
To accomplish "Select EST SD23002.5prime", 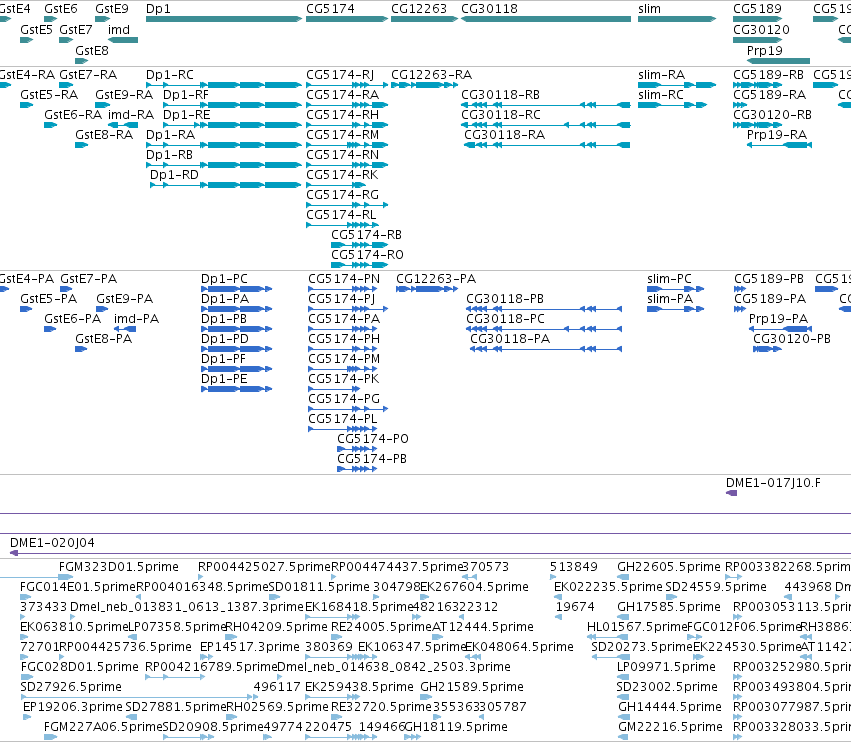I will tap(666, 686).
